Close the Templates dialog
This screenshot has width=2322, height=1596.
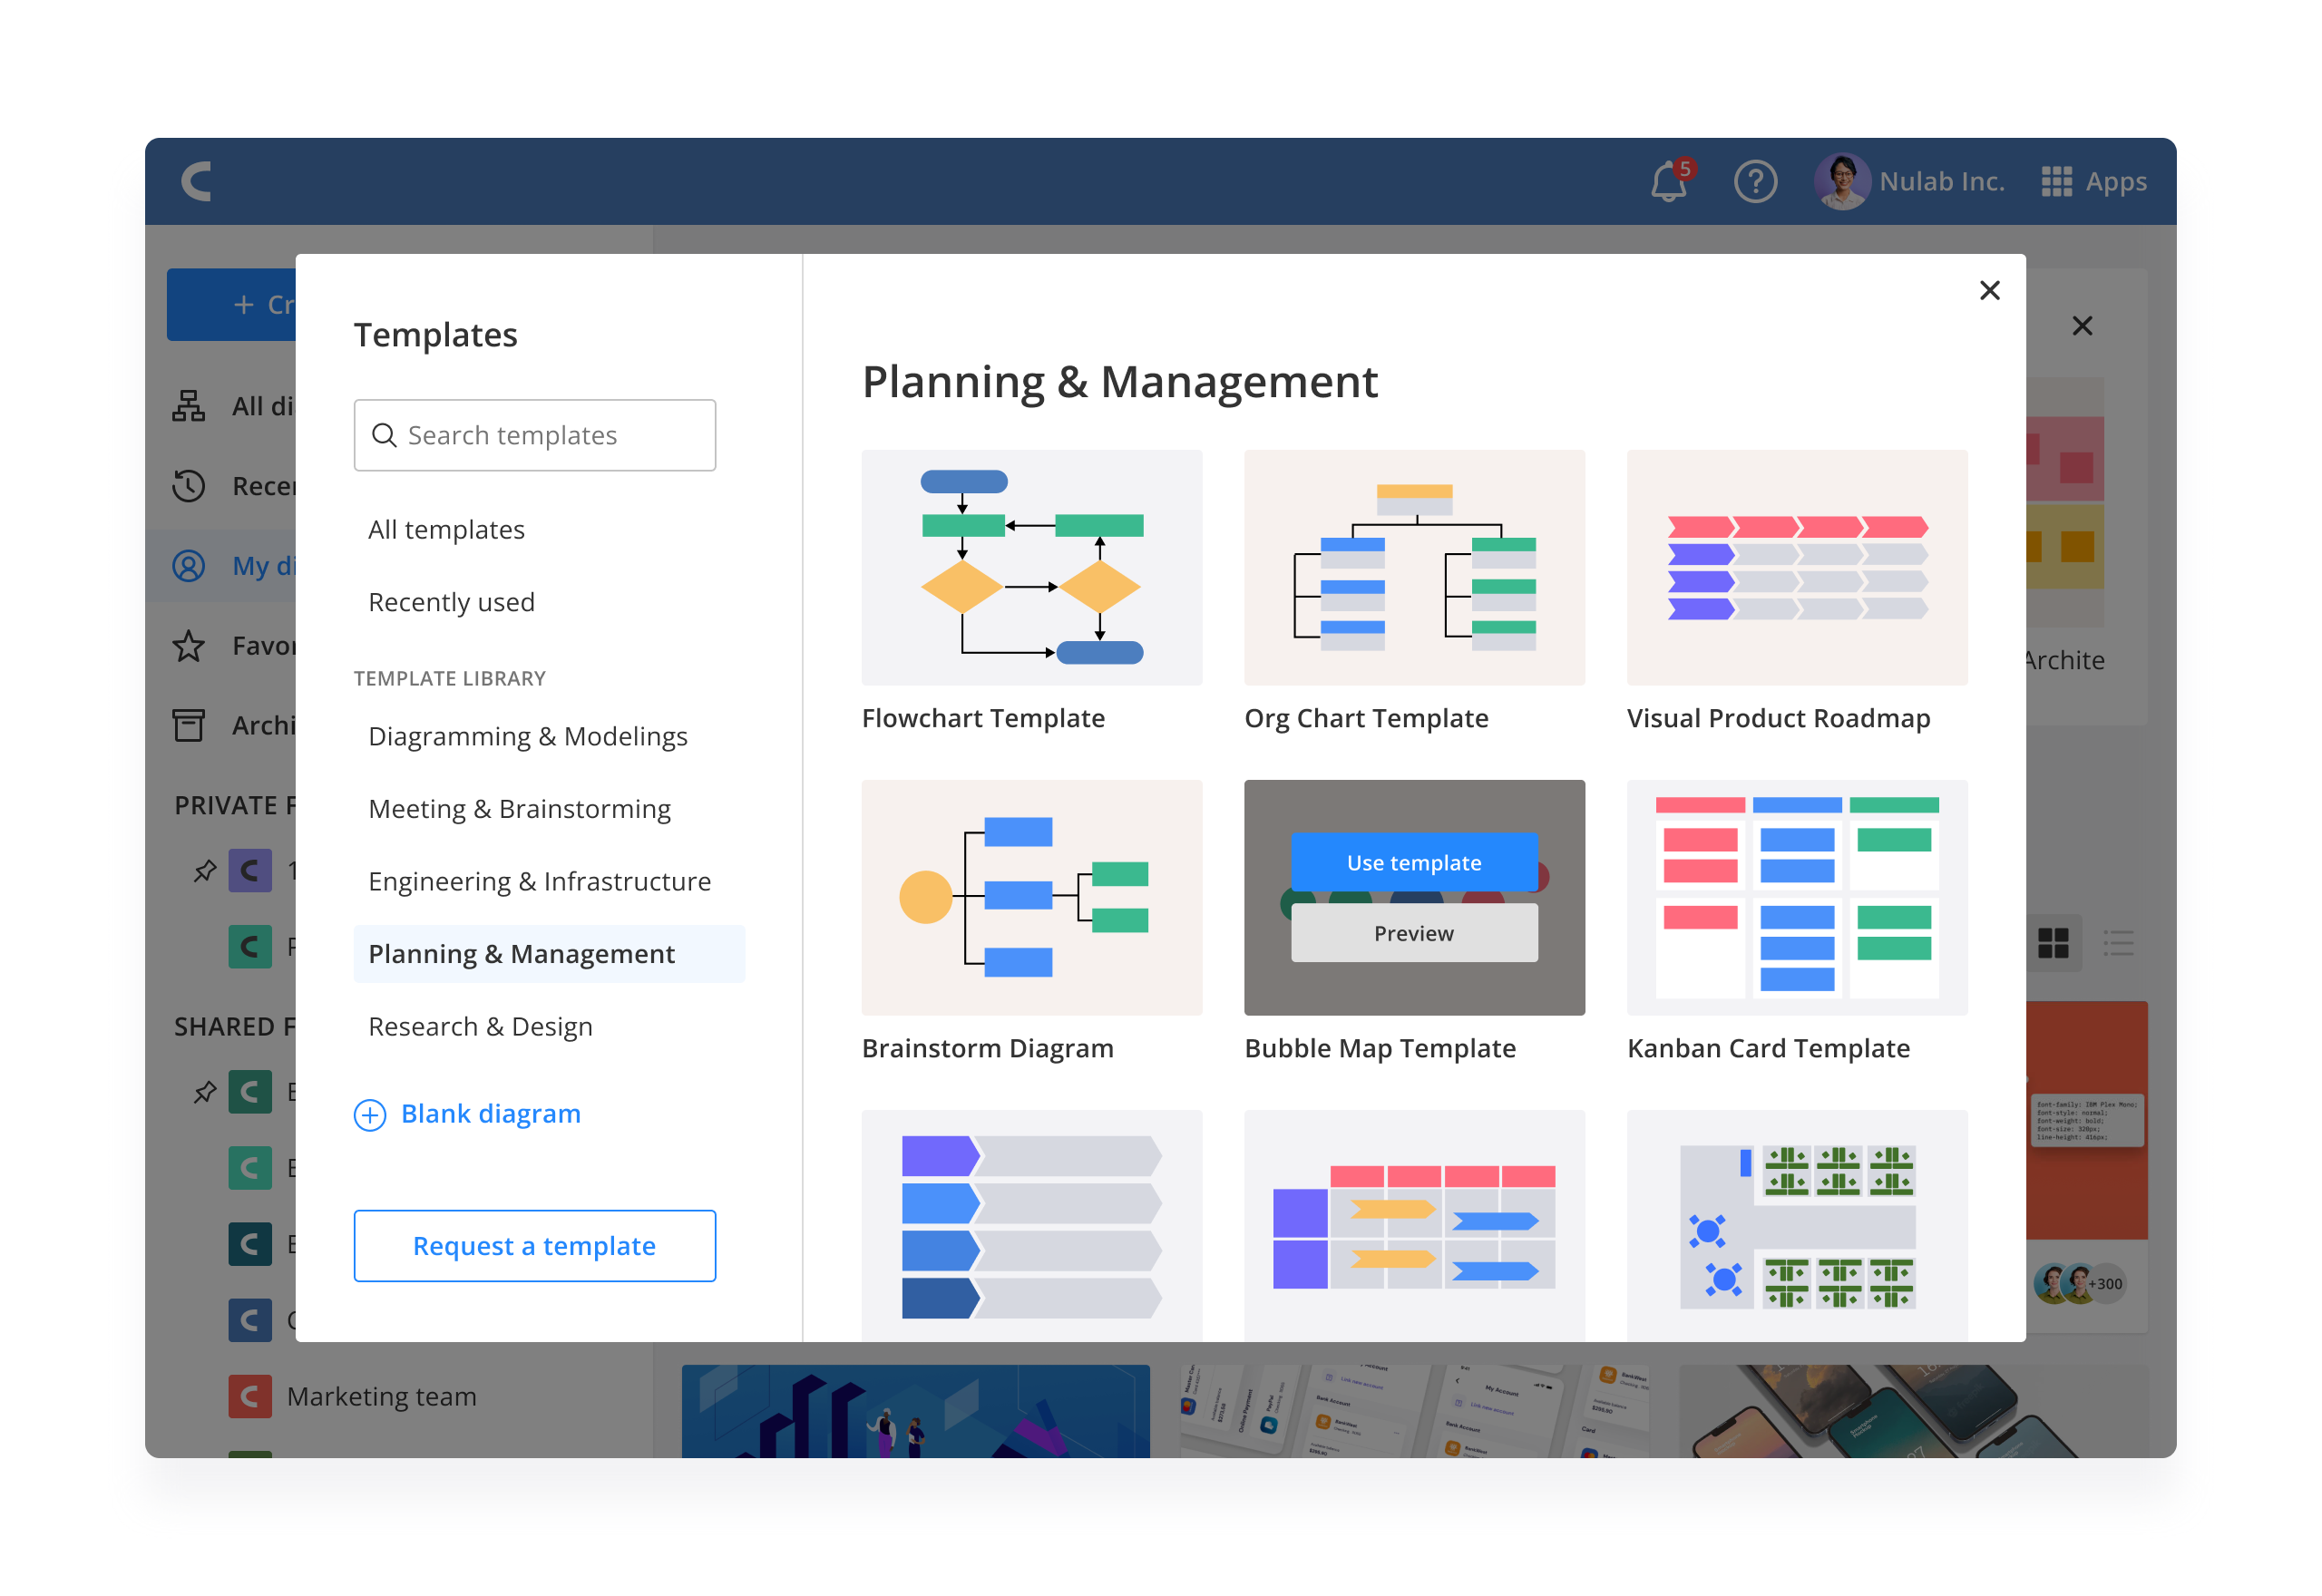coord(1989,290)
